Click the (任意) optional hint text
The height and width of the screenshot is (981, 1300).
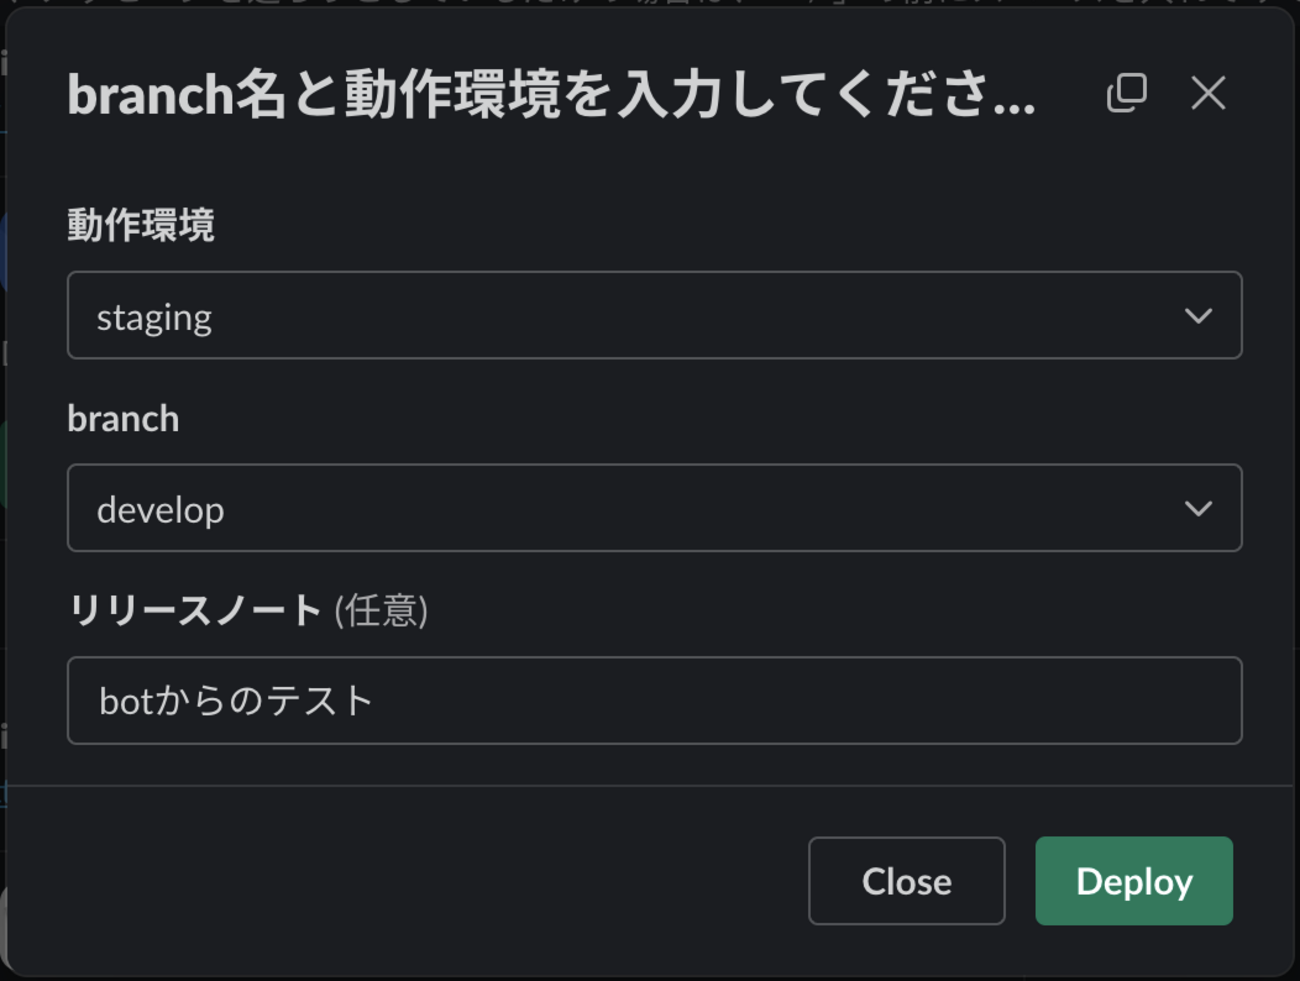point(381,610)
